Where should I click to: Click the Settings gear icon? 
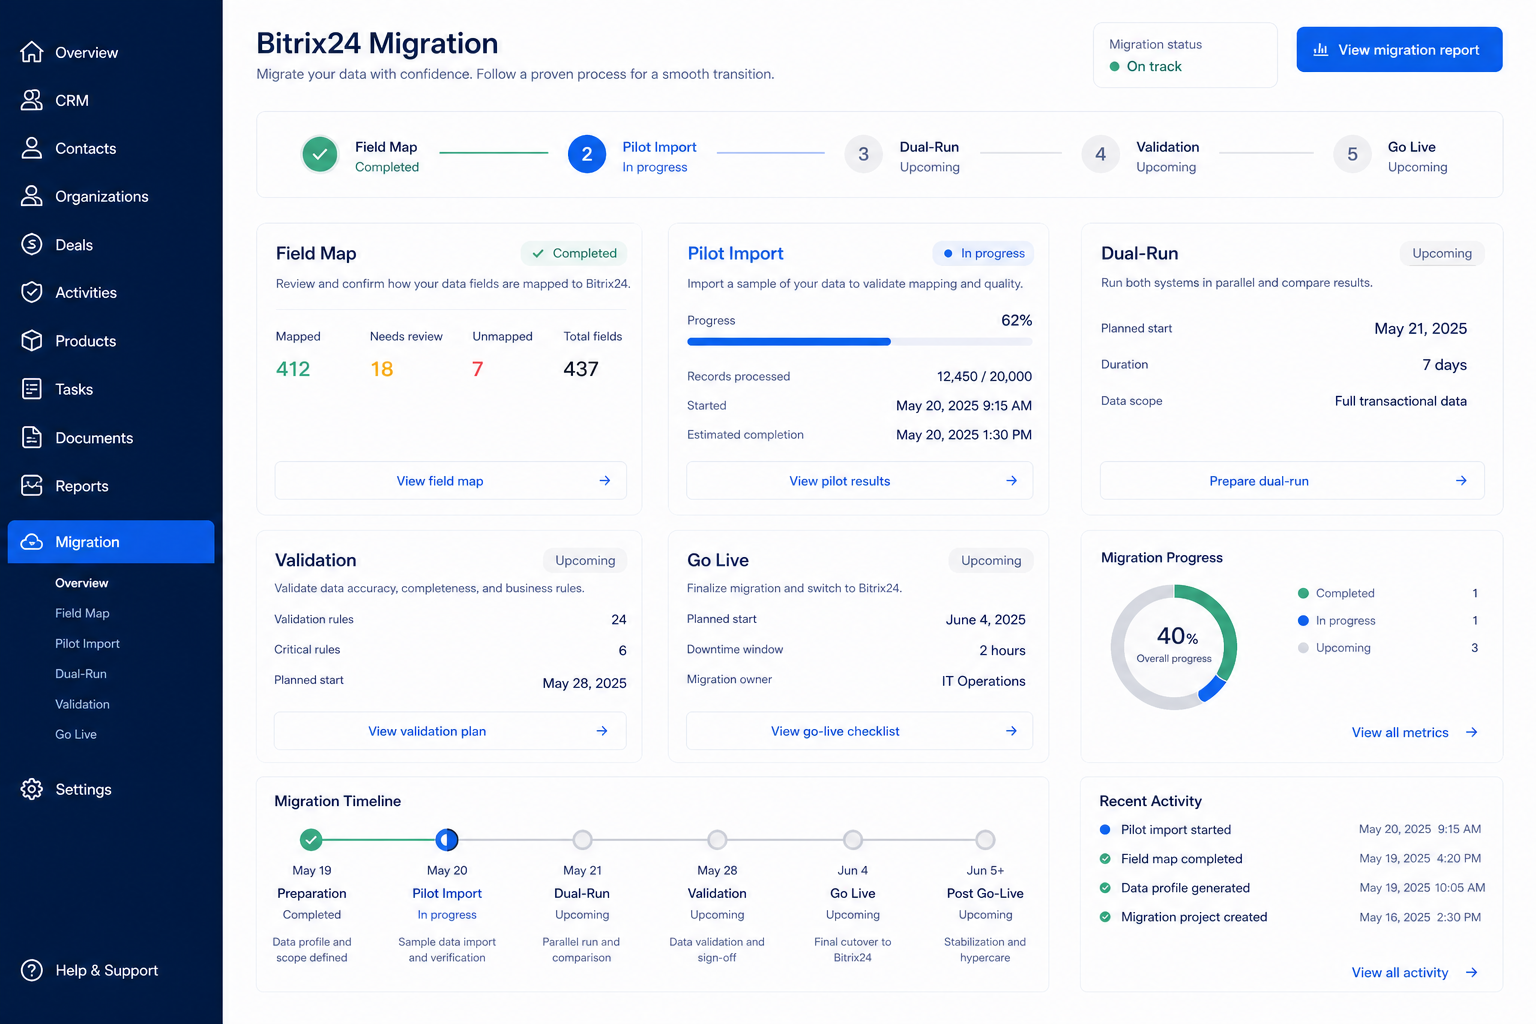(x=32, y=789)
